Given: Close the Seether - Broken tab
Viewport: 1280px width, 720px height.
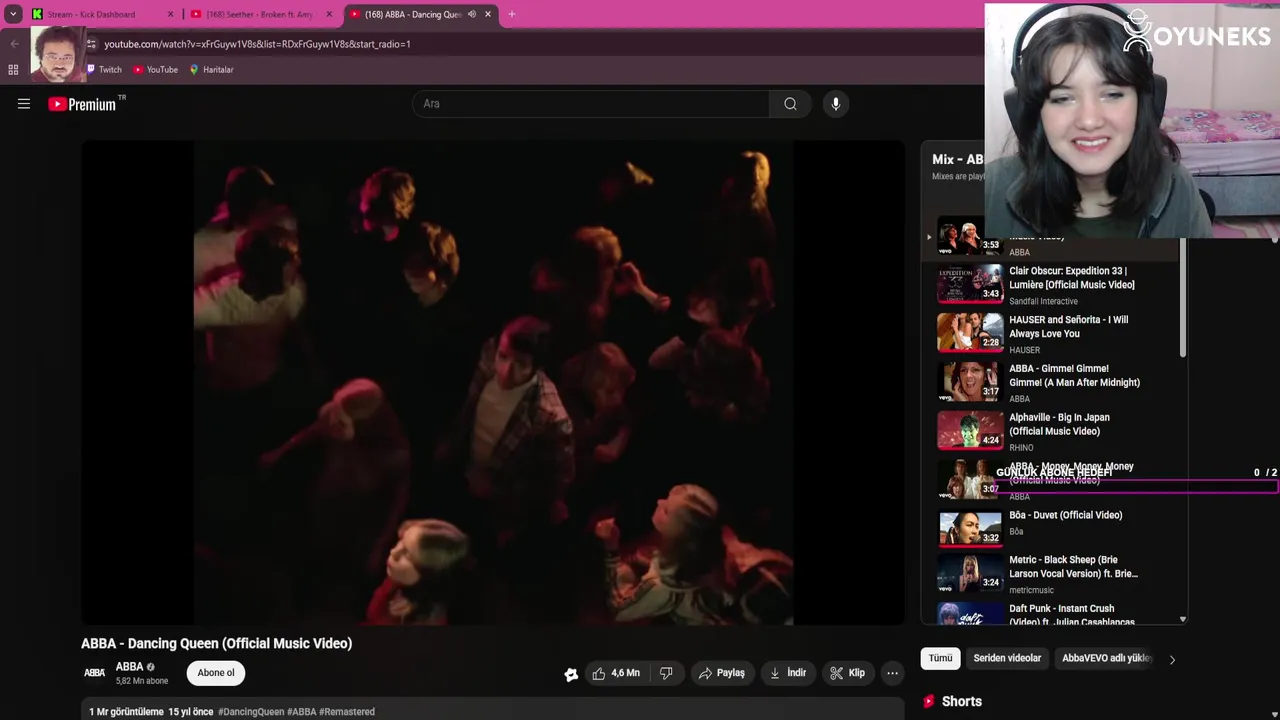Looking at the screenshot, I should click(x=329, y=14).
